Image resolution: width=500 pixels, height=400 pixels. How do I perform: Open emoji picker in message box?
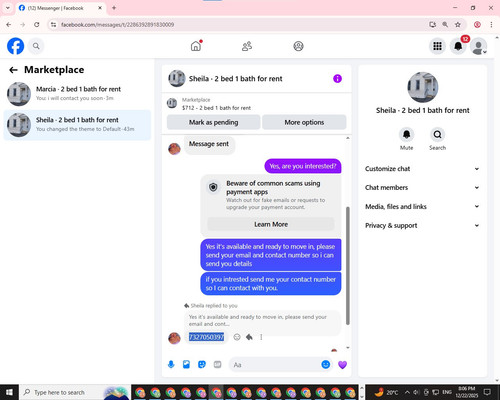tap(326, 364)
